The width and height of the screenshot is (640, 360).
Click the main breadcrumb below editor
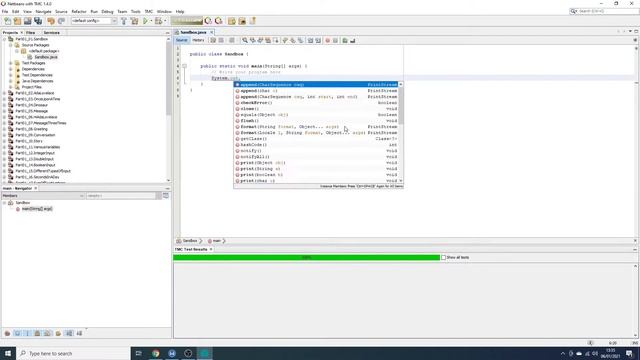[x=216, y=241]
